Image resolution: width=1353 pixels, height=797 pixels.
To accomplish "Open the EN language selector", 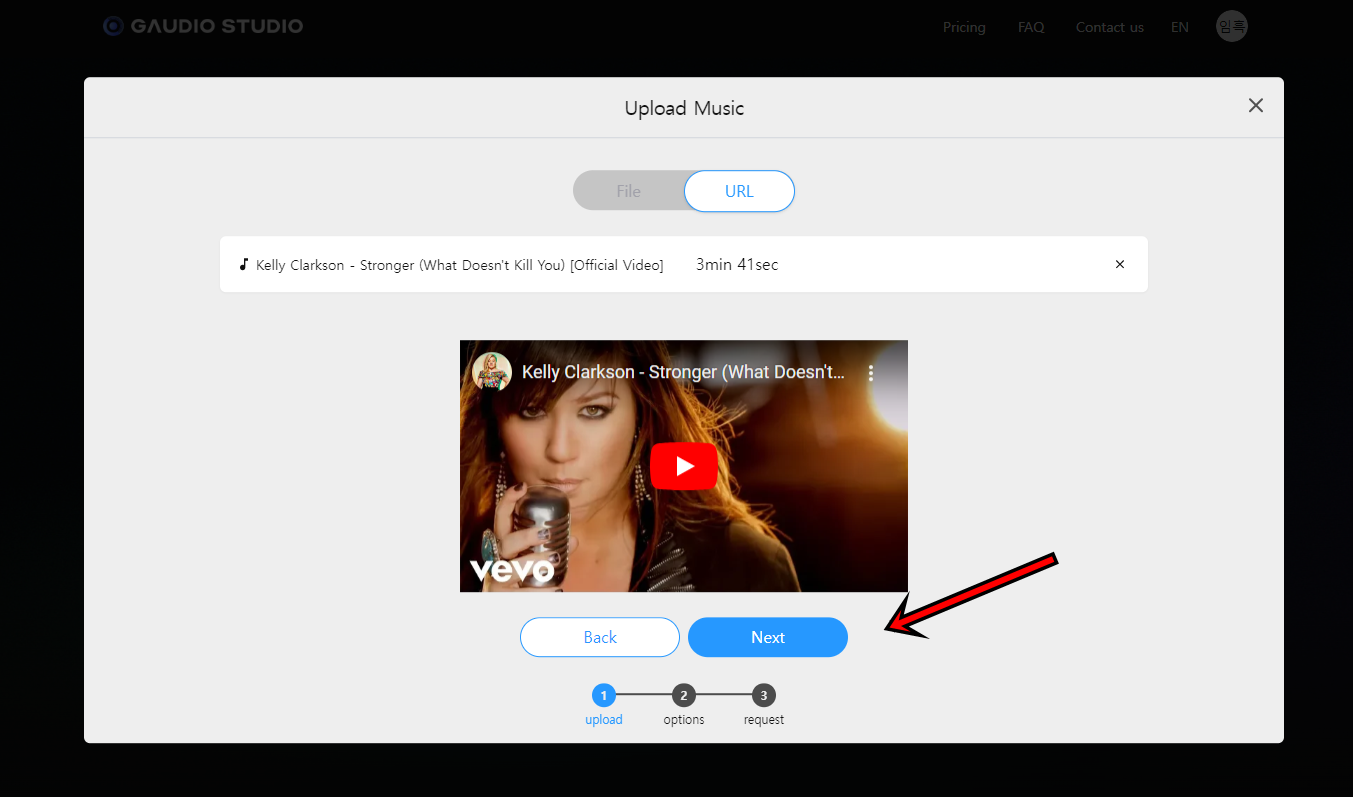I will pyautogui.click(x=1180, y=27).
